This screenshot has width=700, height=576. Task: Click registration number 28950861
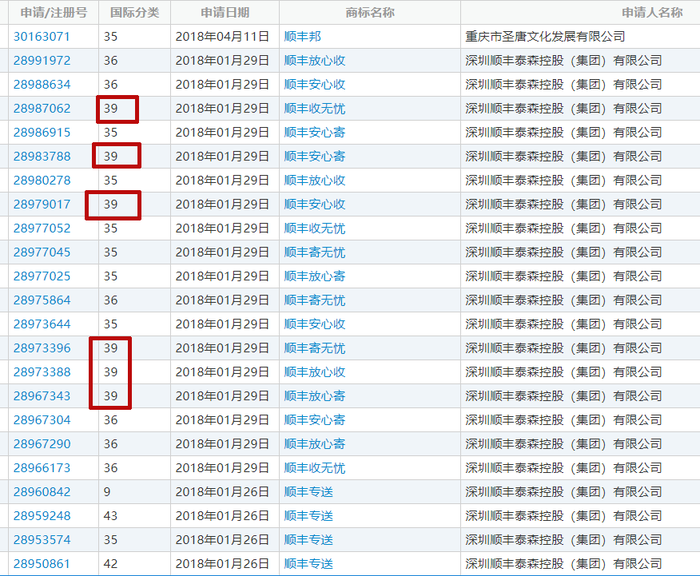click(42, 565)
